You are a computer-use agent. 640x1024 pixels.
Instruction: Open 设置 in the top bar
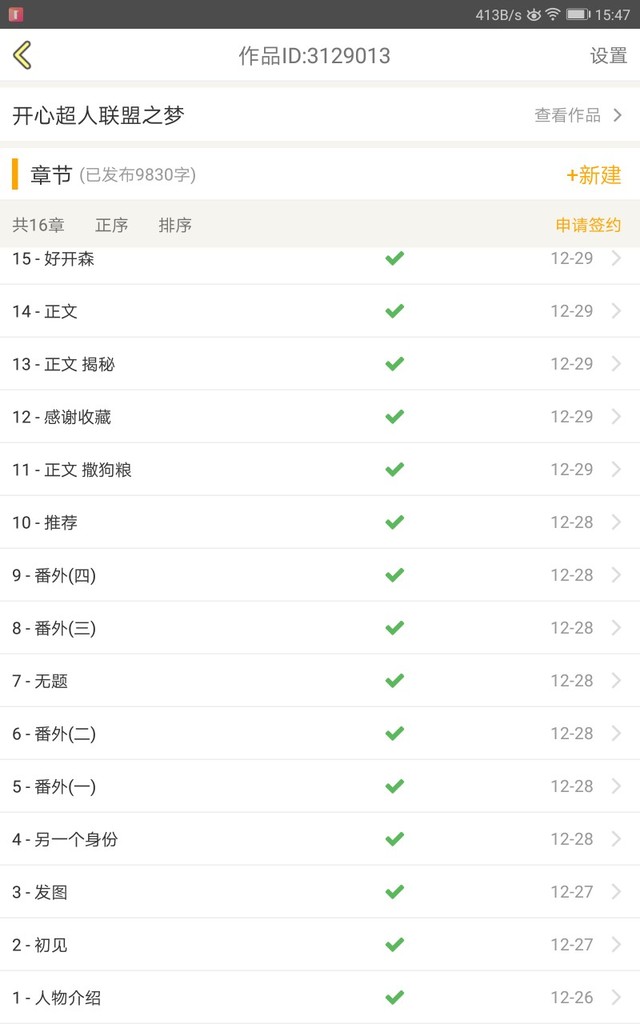click(x=608, y=55)
